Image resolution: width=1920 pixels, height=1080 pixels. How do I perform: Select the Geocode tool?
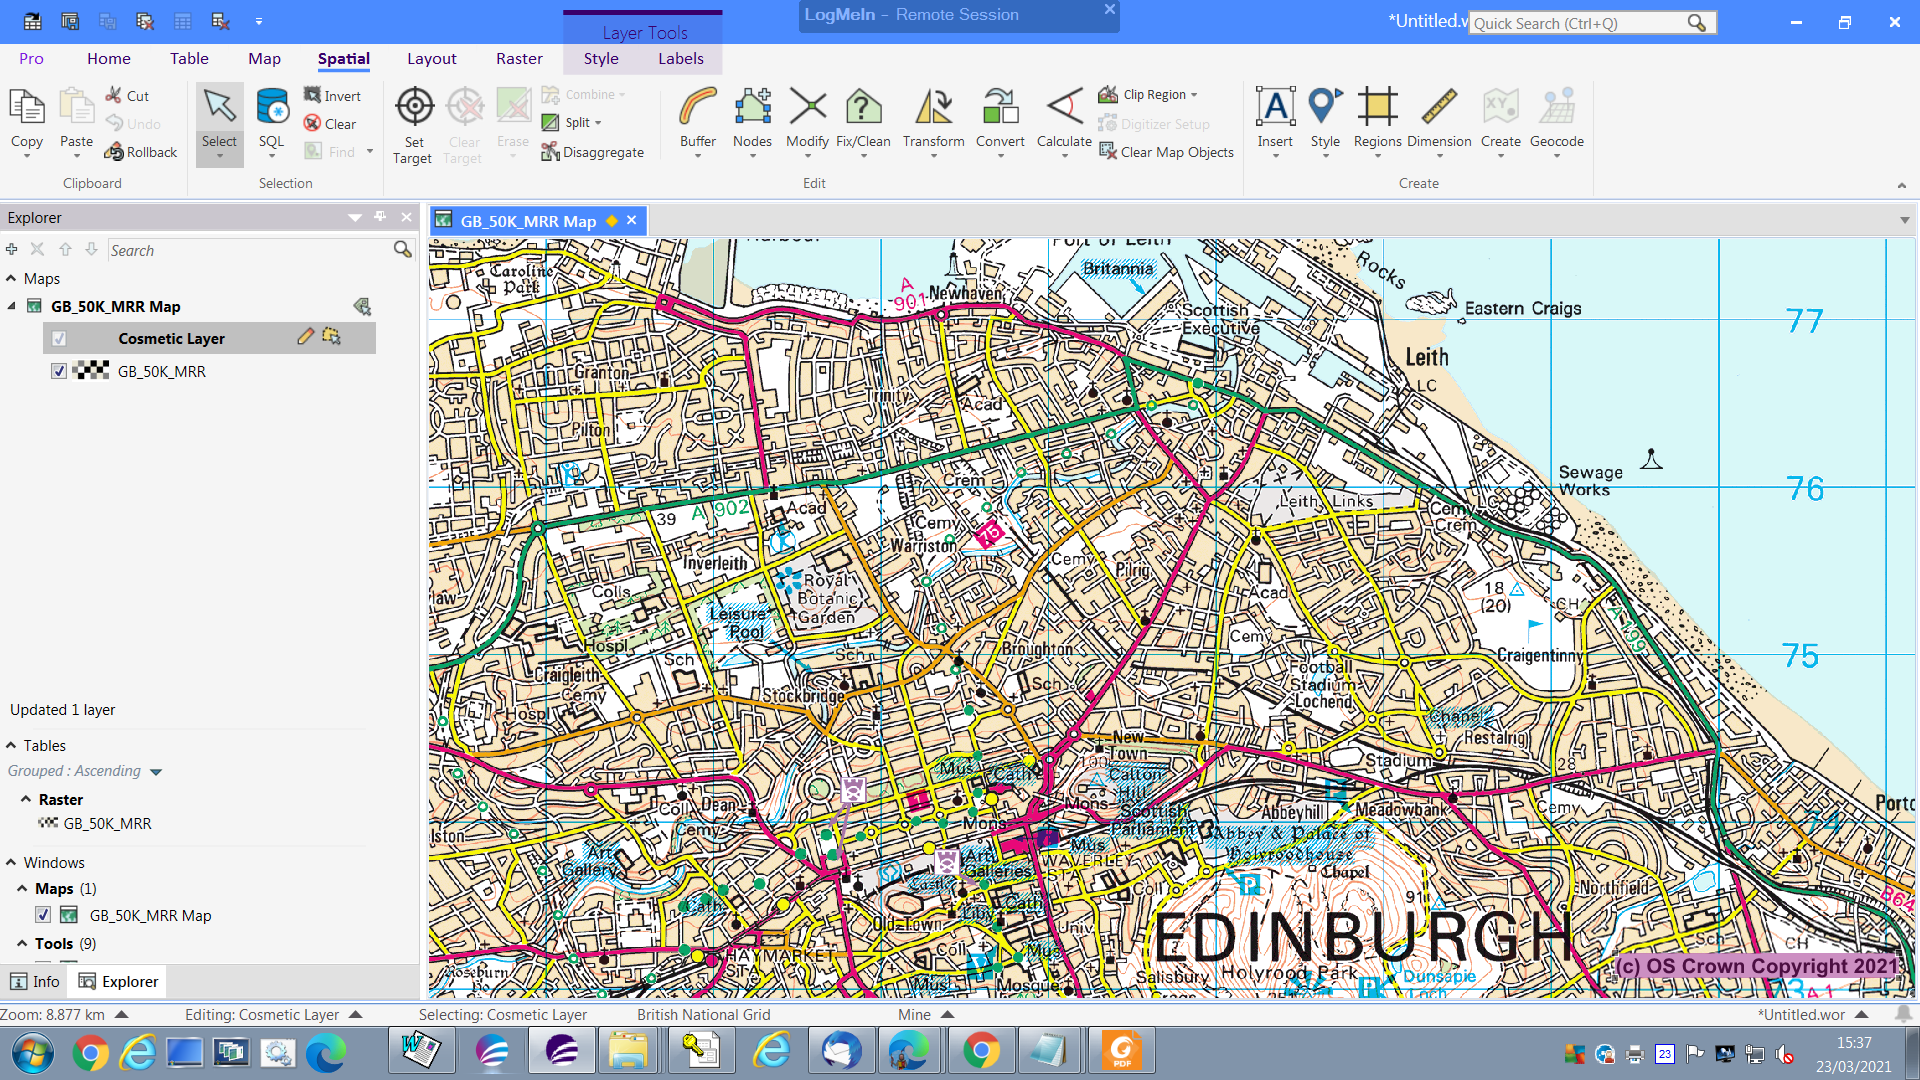tap(1556, 120)
